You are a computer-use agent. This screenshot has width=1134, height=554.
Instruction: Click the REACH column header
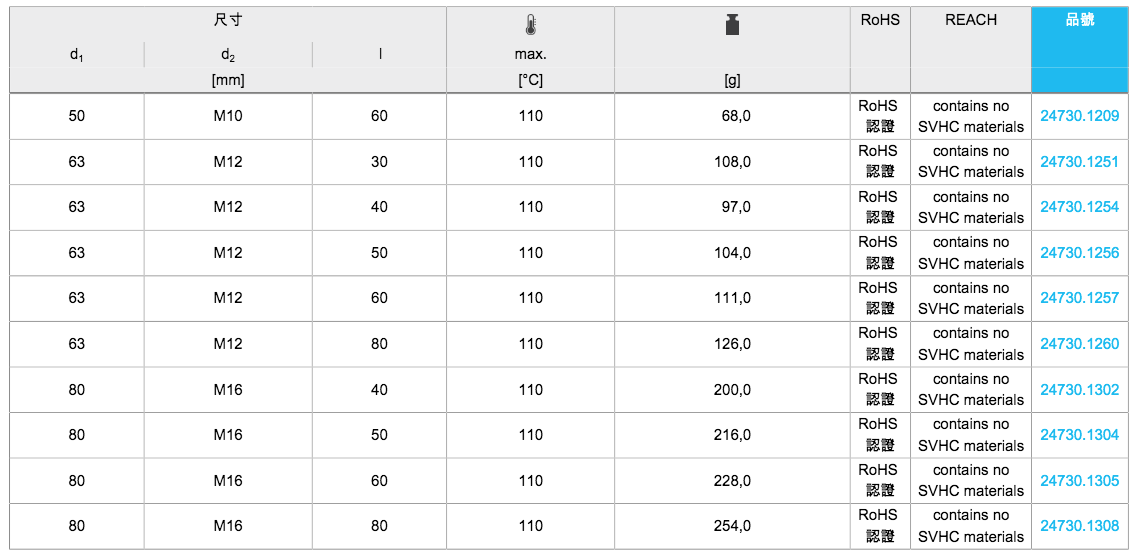[970, 20]
